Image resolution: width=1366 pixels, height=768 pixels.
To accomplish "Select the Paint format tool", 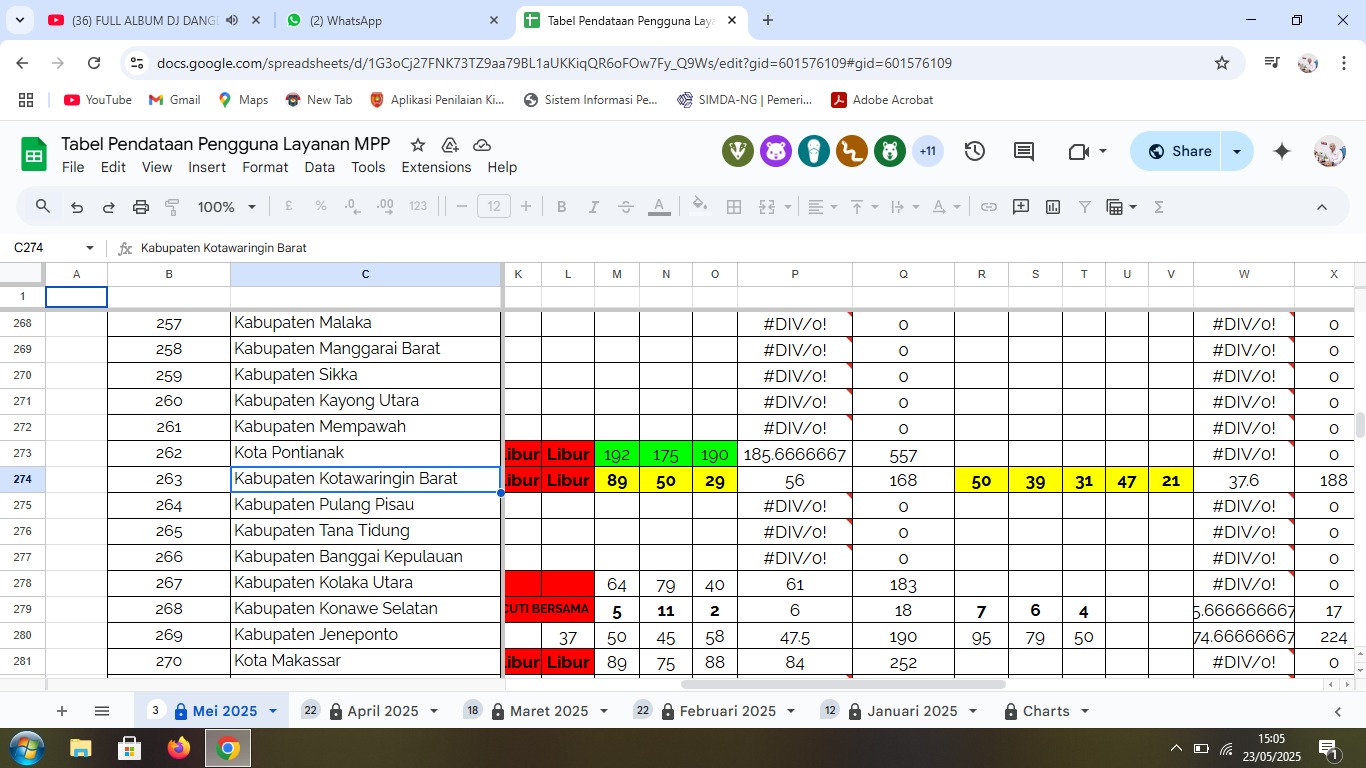I will coord(172,207).
